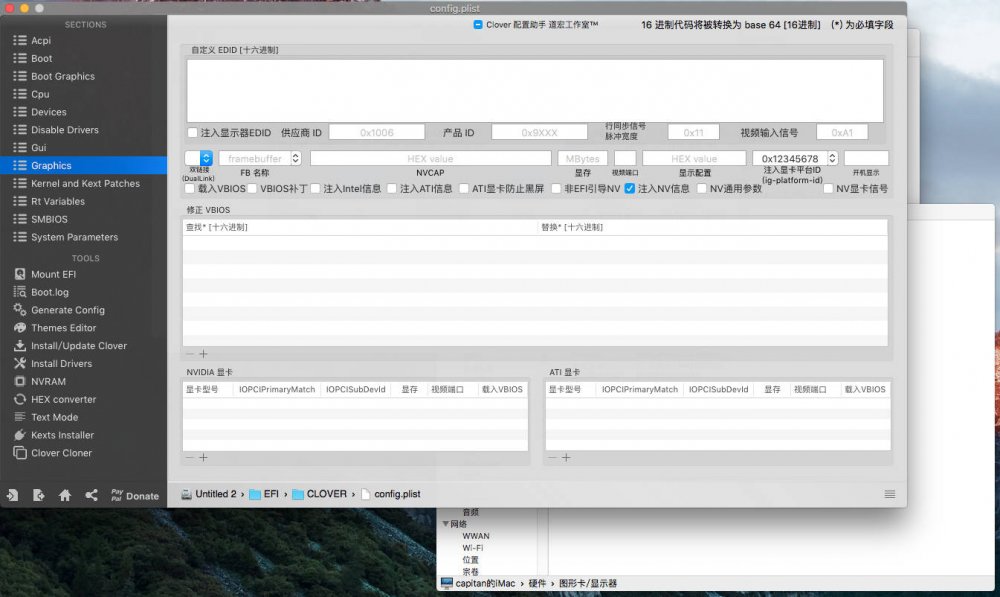Open Generate Config tool

tap(68, 310)
